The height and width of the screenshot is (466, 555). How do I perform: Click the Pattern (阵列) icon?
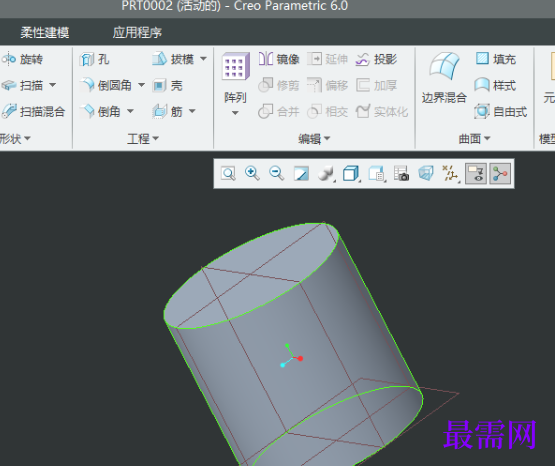(236, 66)
